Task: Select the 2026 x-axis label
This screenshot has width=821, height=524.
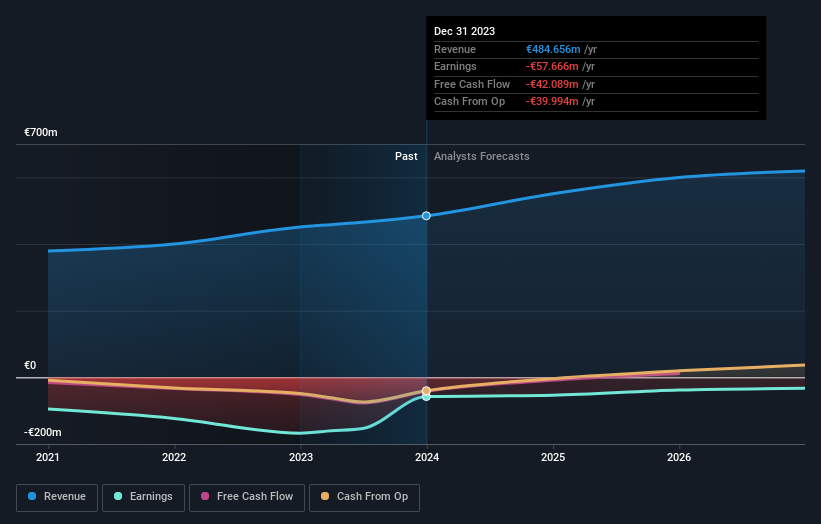Action: 679,458
